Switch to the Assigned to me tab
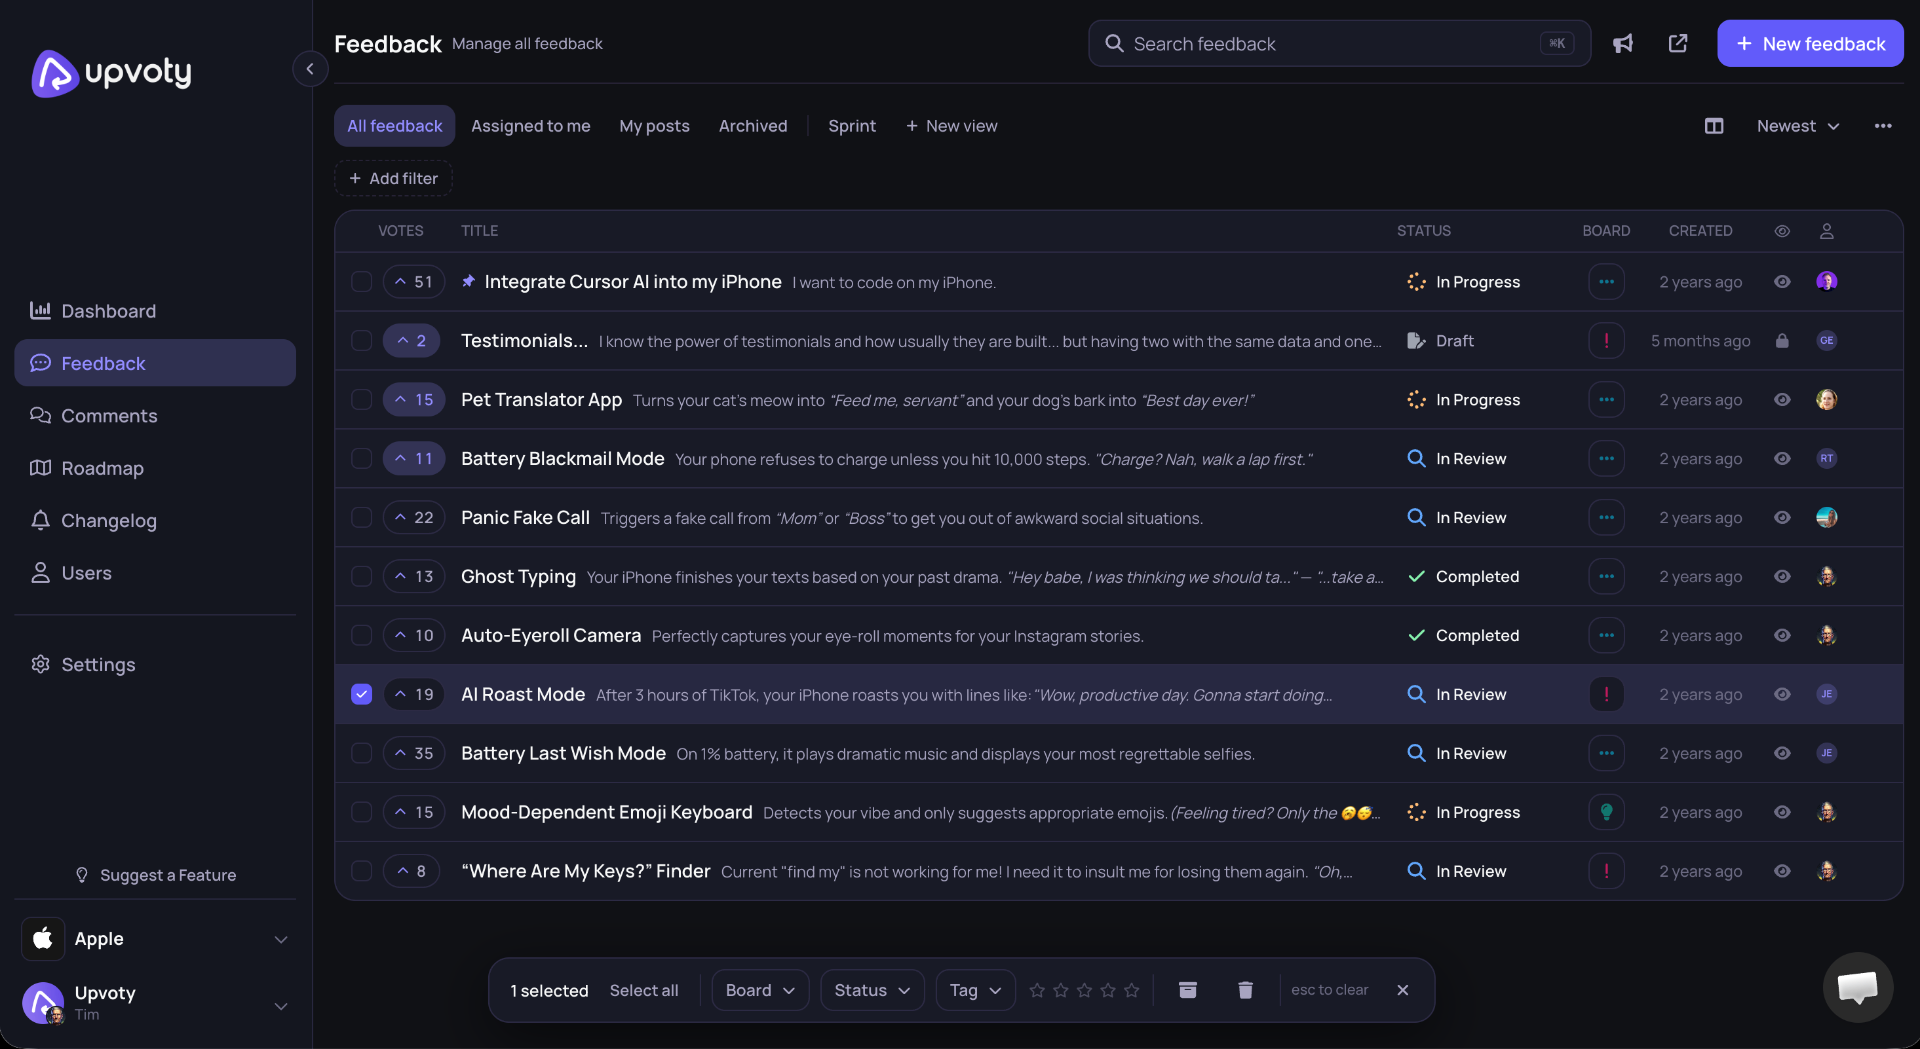The width and height of the screenshot is (1920, 1049). coord(531,126)
